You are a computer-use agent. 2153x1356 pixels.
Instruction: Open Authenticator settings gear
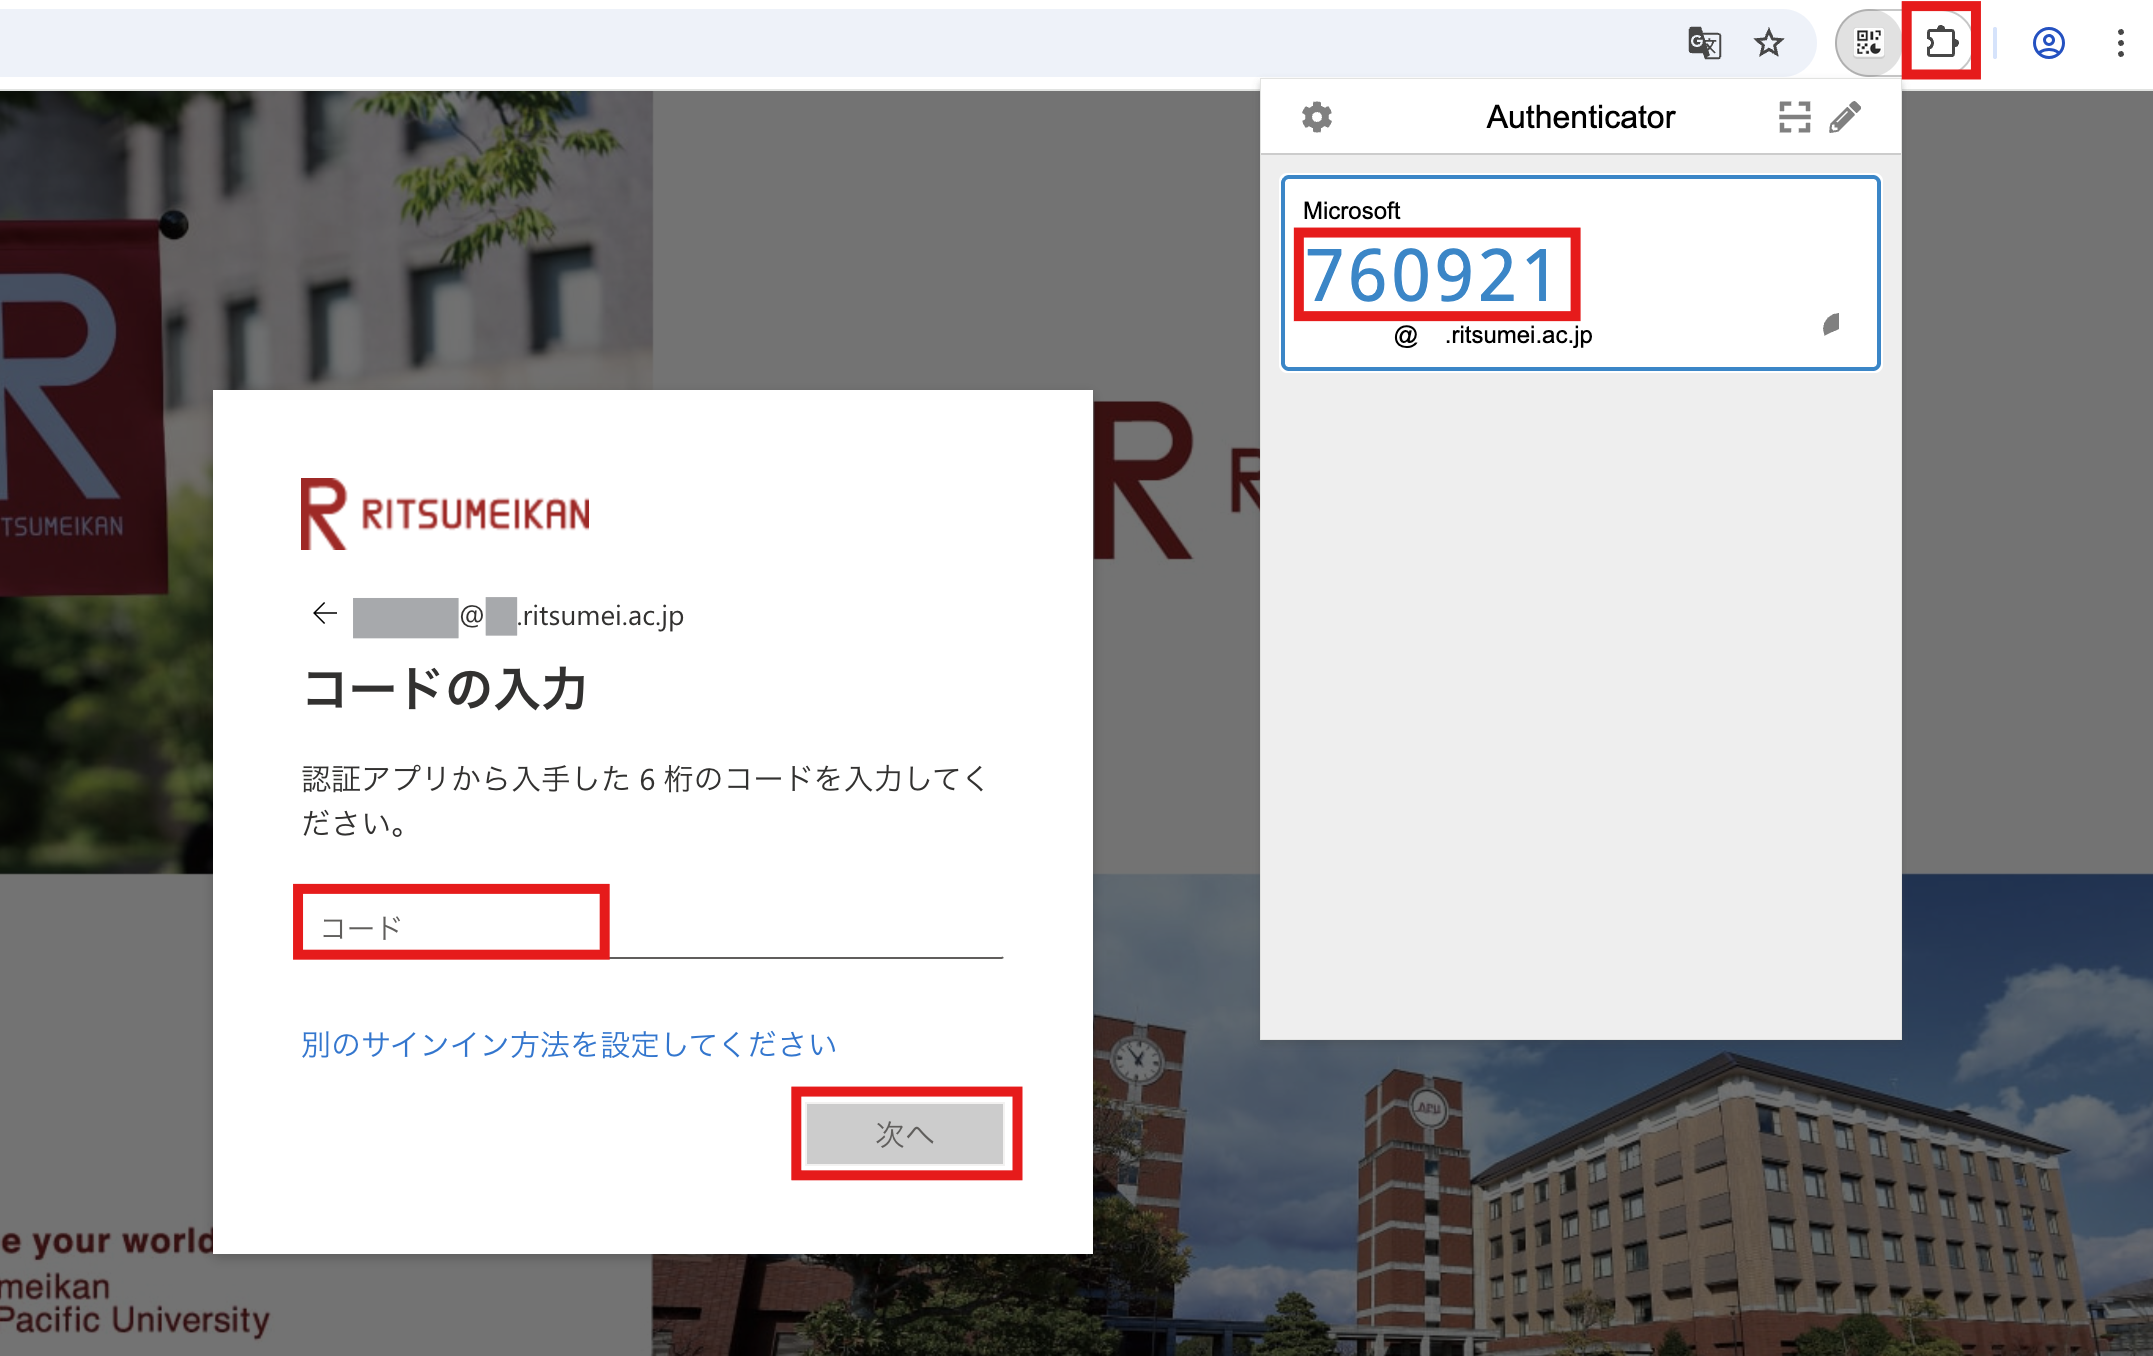(1316, 117)
